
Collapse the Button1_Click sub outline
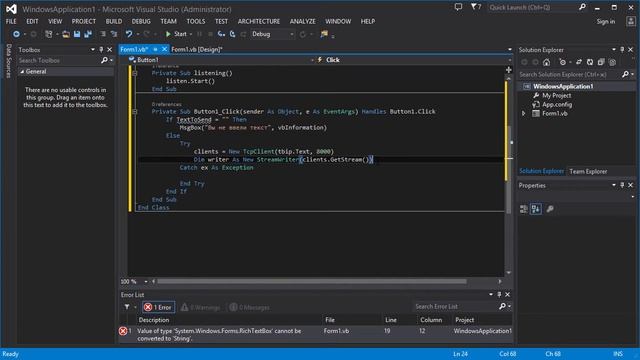tap(135, 111)
